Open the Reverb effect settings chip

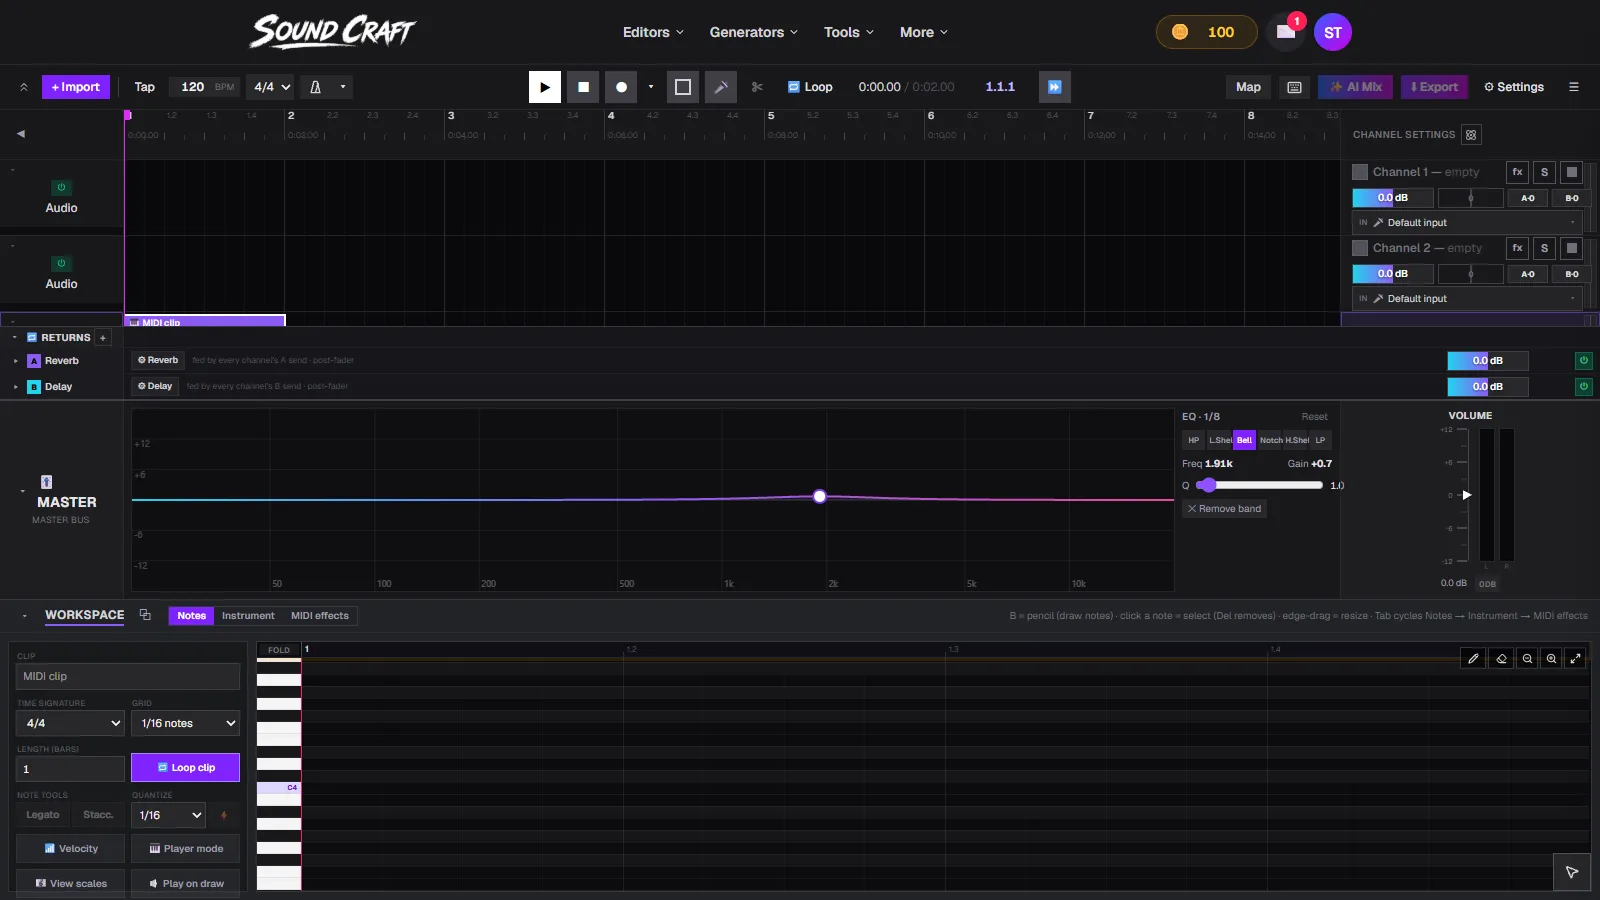click(158, 360)
